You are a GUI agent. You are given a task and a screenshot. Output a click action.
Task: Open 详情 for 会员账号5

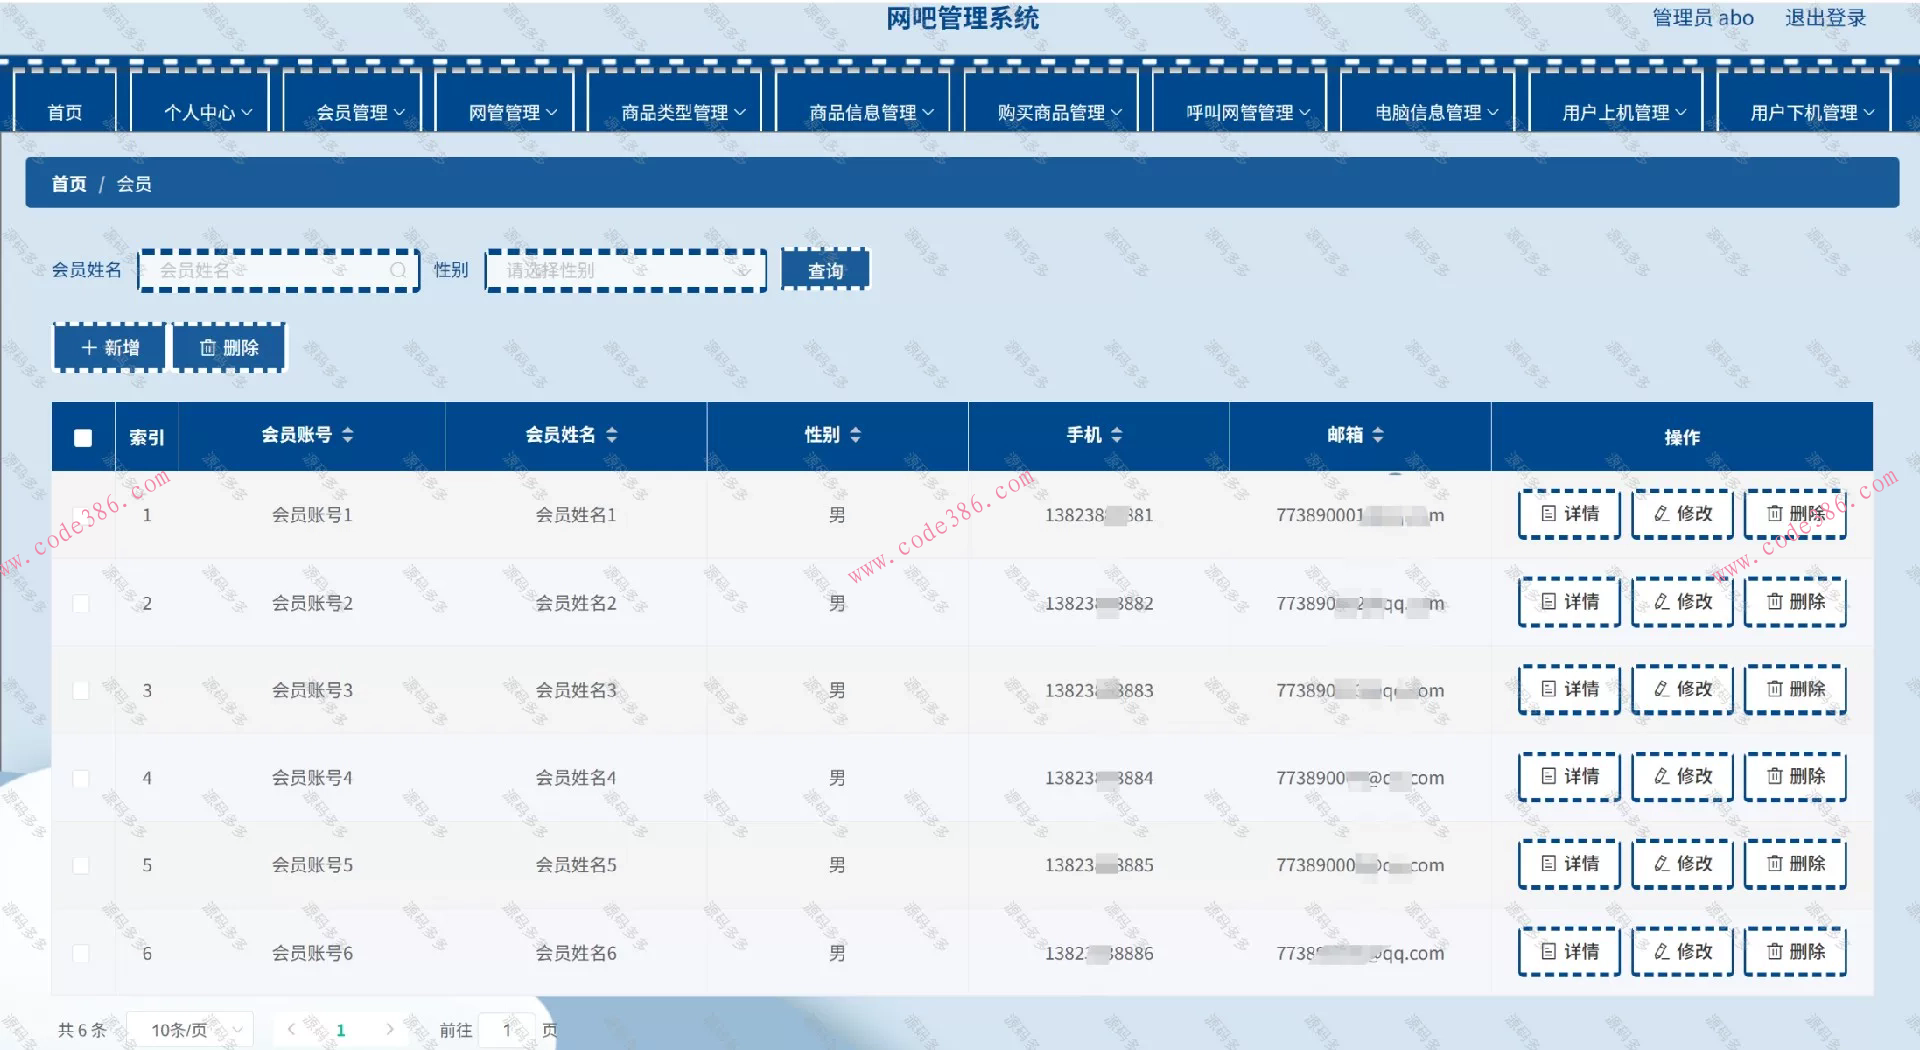coord(1569,864)
